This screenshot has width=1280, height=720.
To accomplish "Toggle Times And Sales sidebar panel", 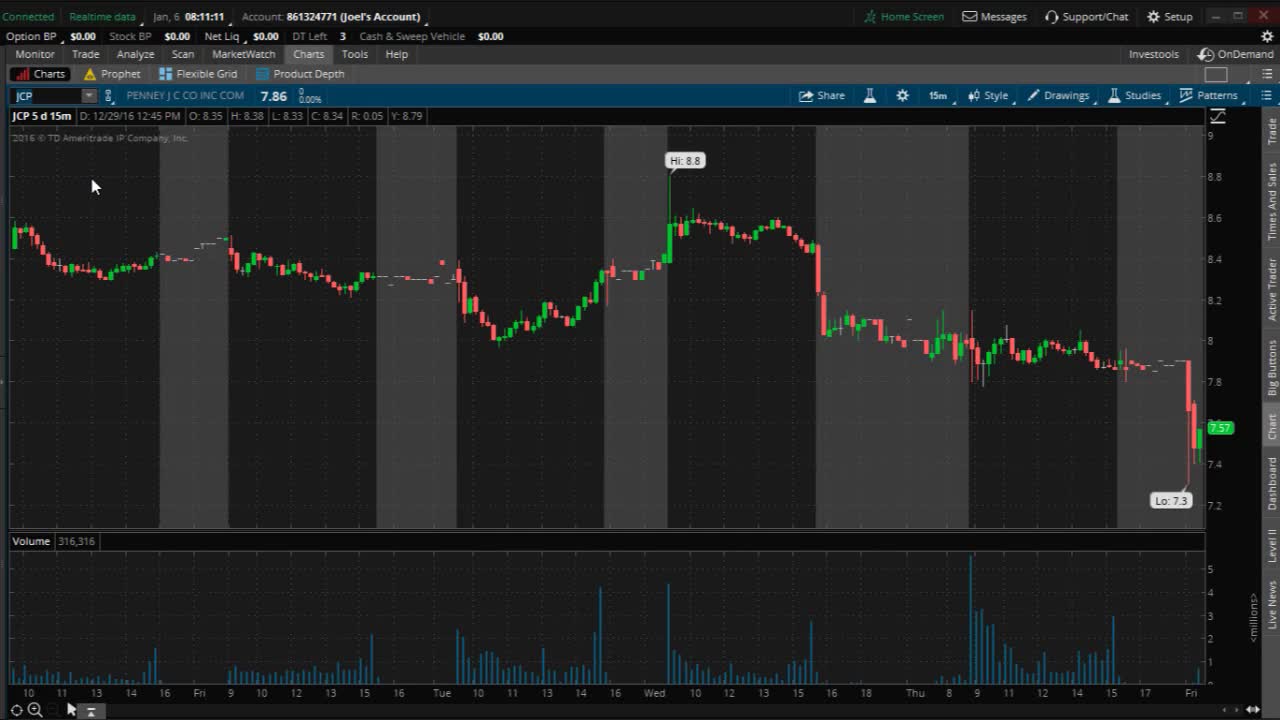I will pos(1272,201).
